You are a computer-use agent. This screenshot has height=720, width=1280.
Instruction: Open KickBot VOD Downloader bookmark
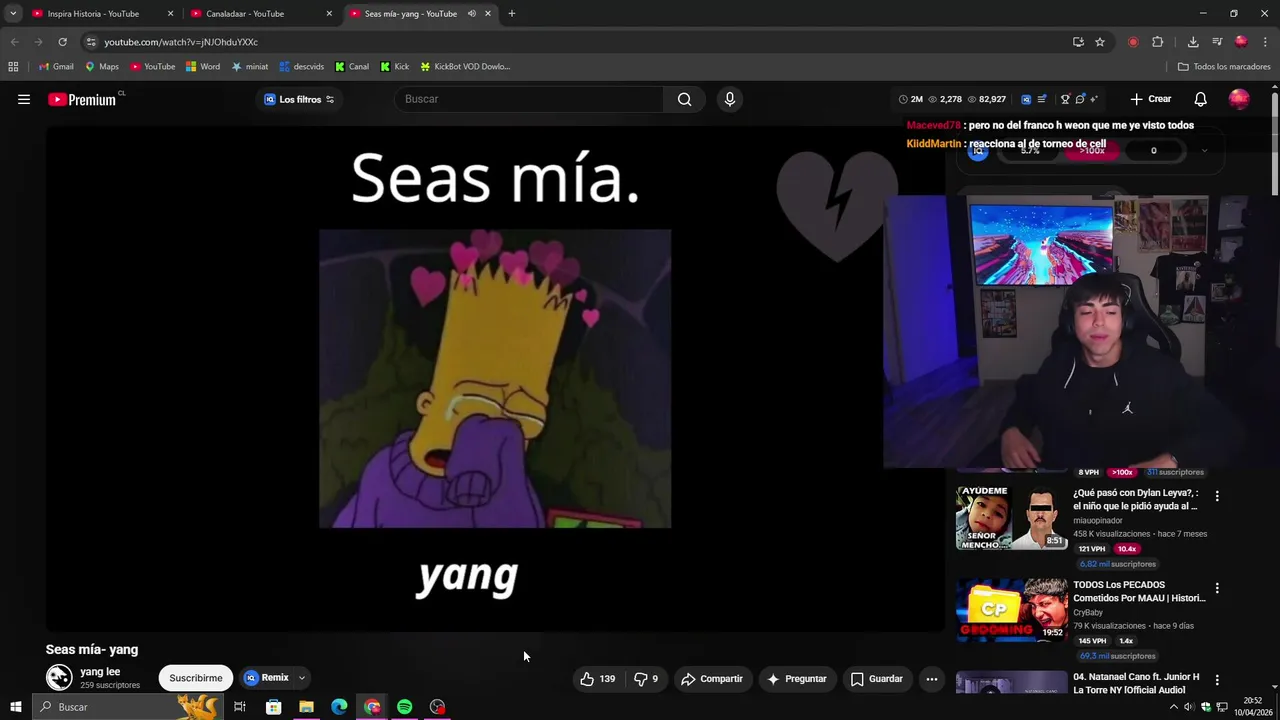pyautogui.click(x=465, y=67)
